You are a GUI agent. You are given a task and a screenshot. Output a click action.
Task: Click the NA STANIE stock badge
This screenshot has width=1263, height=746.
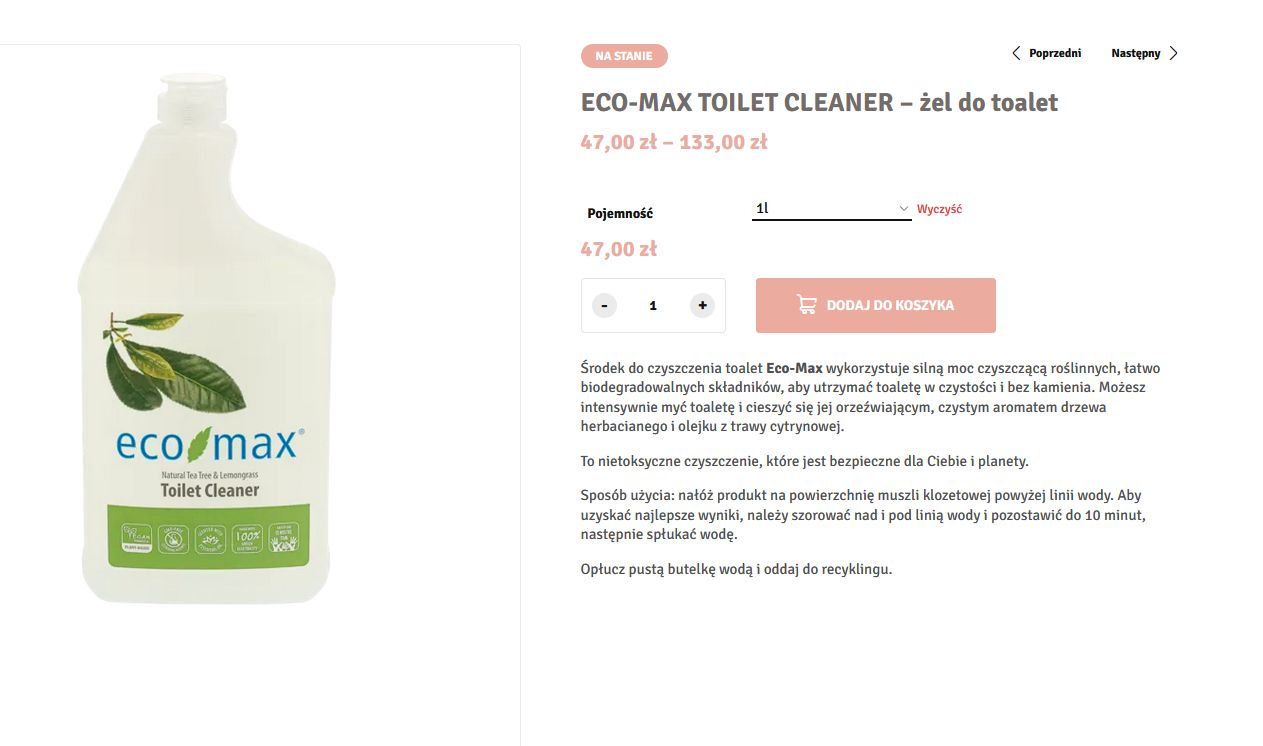pyautogui.click(x=624, y=56)
